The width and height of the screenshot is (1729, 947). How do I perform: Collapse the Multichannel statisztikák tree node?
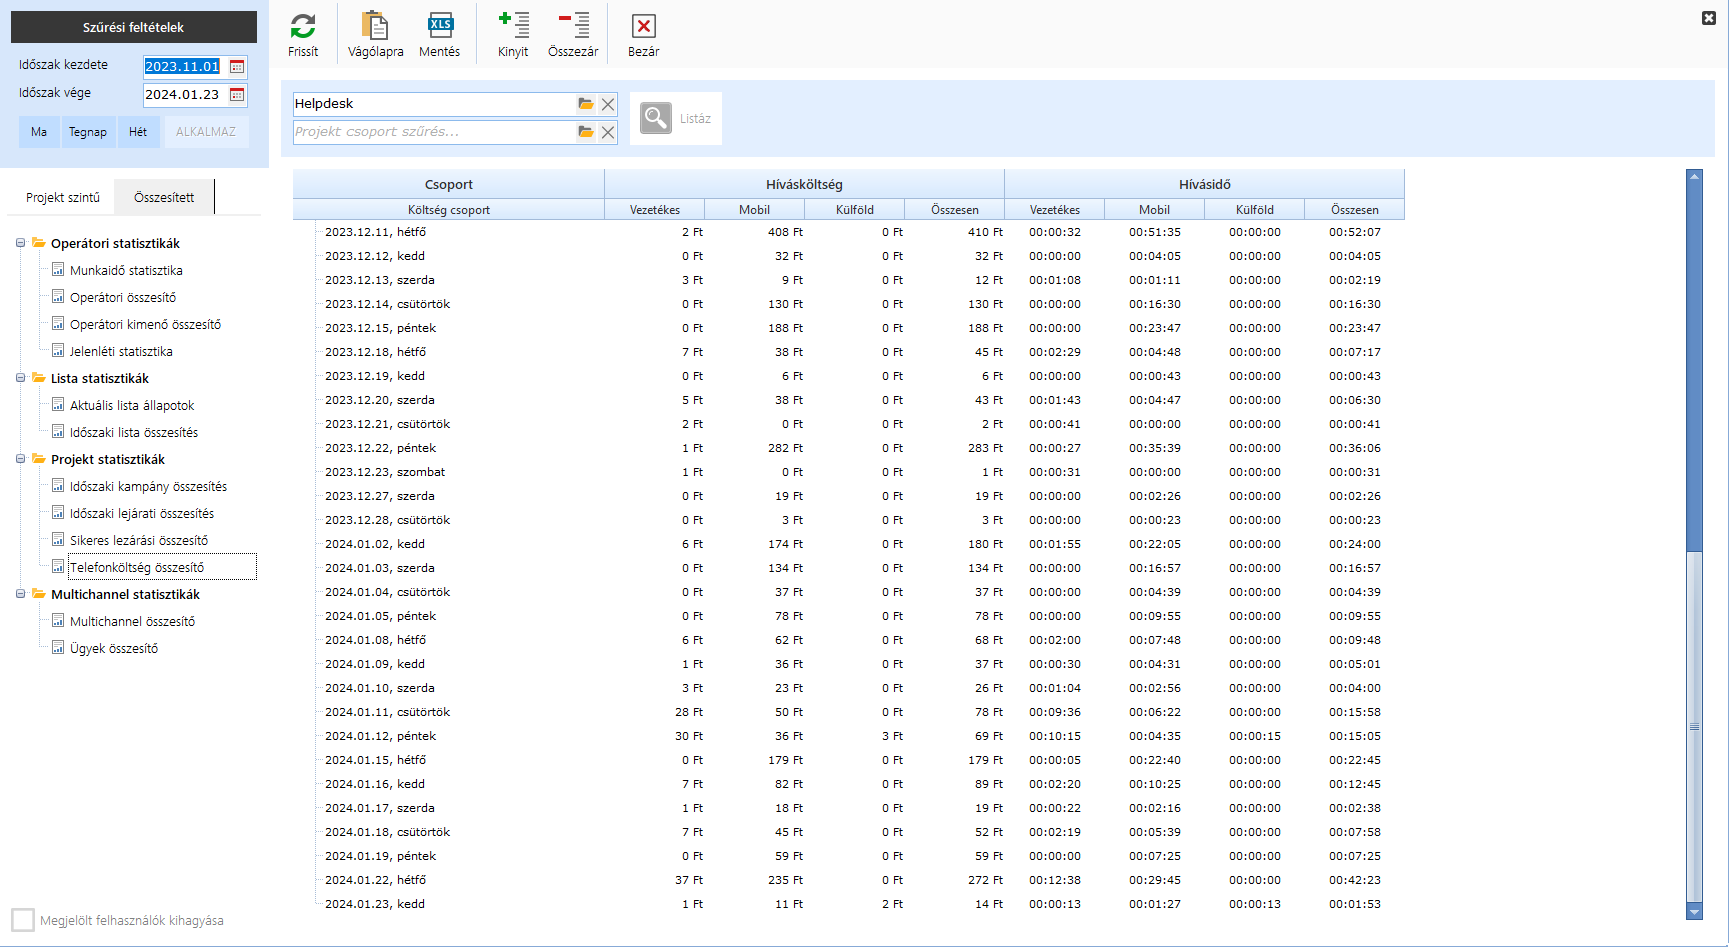tap(21, 594)
